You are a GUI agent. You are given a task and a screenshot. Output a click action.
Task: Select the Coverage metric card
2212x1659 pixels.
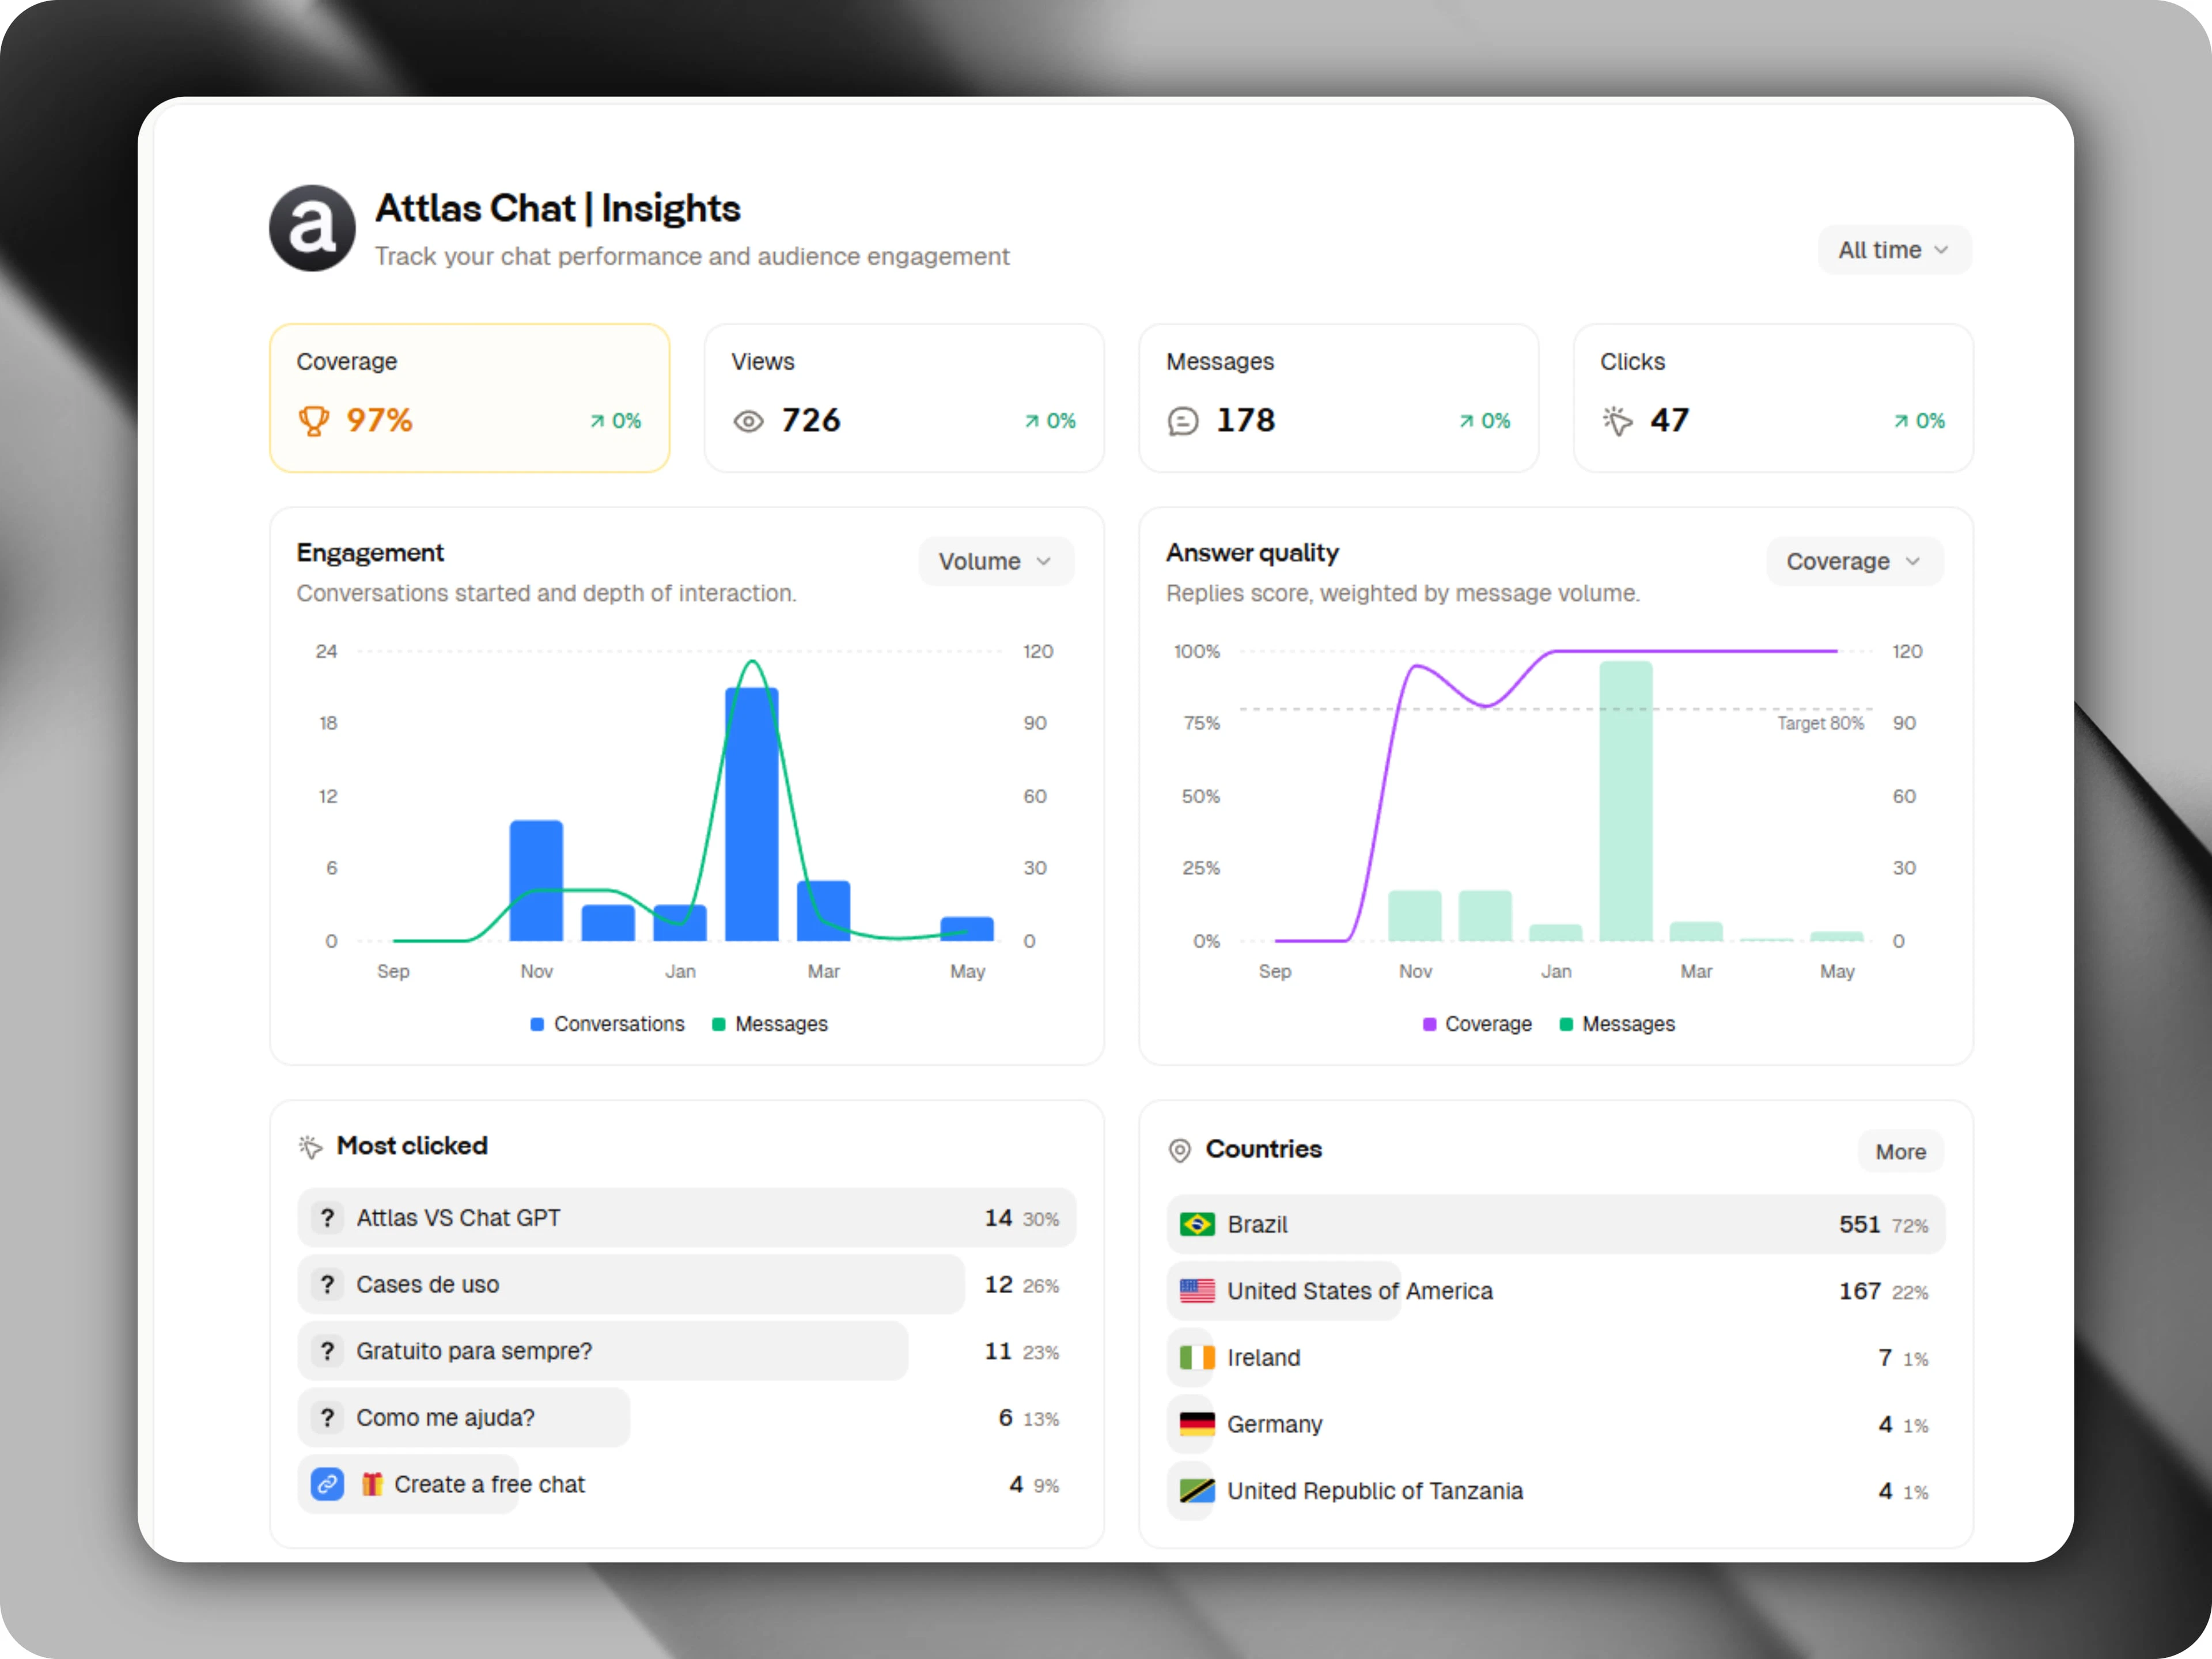click(x=469, y=397)
